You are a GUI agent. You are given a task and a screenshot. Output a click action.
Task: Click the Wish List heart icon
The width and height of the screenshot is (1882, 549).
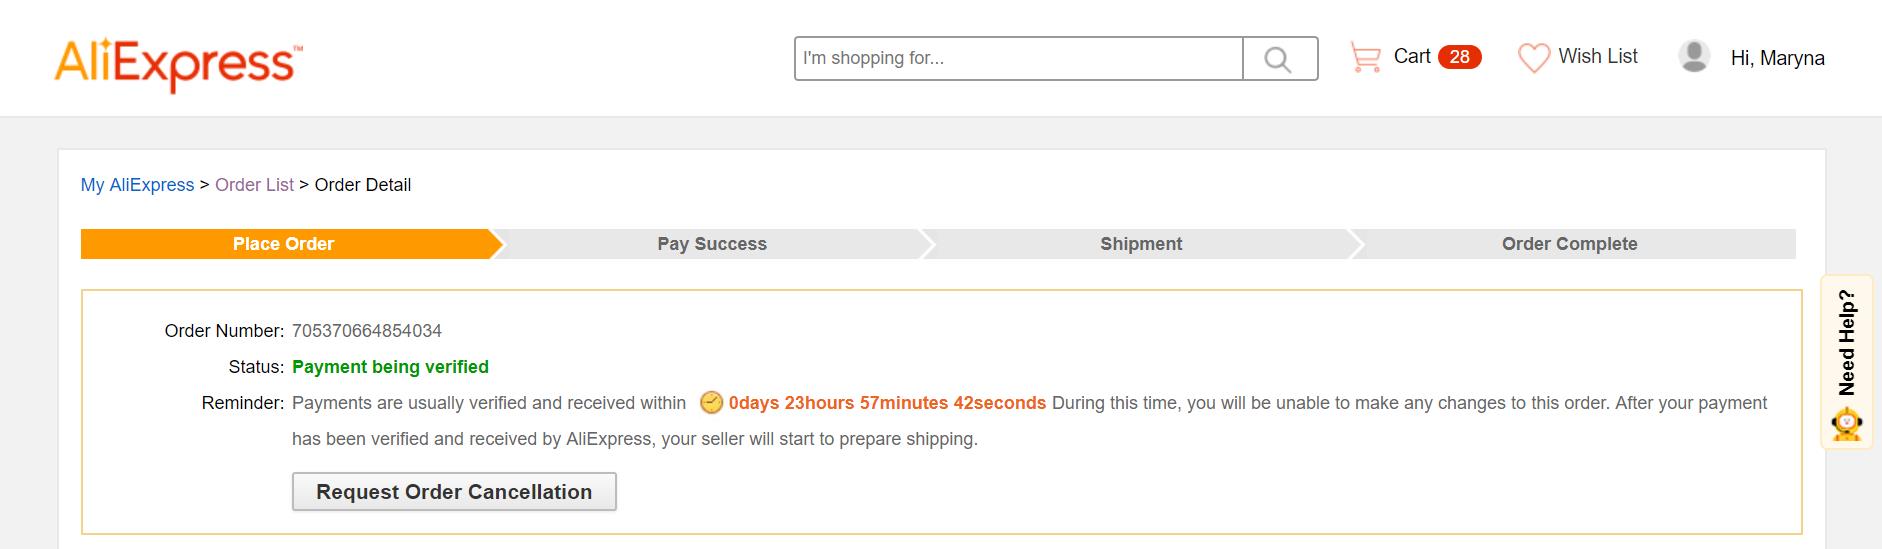[x=1533, y=58]
